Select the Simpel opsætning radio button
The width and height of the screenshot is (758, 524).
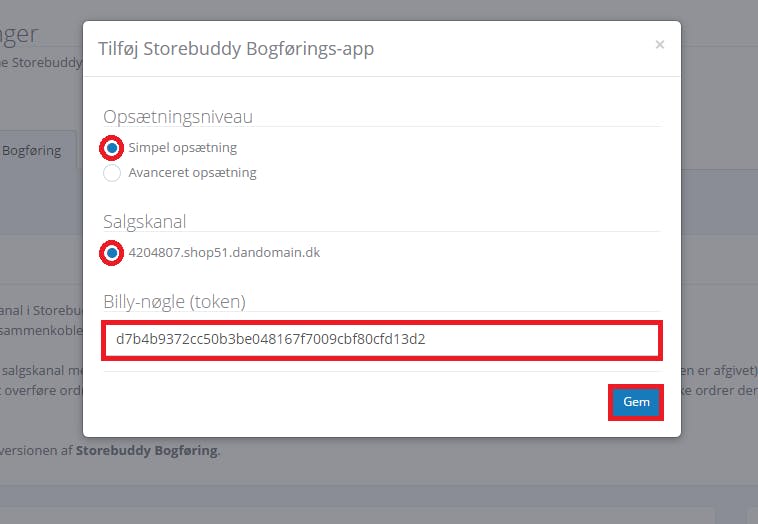point(112,148)
